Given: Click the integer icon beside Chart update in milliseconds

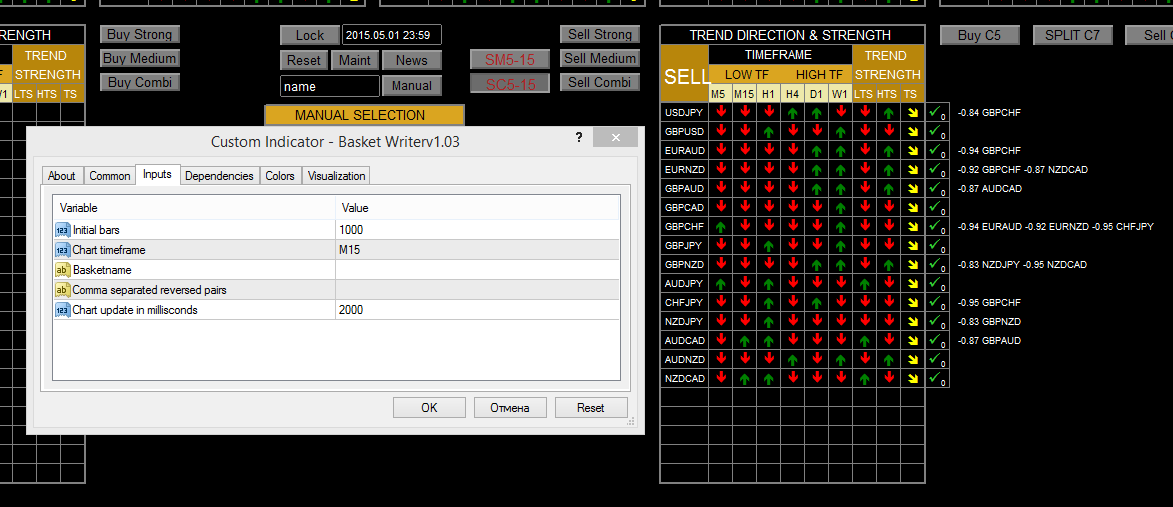Looking at the screenshot, I should (x=63, y=310).
